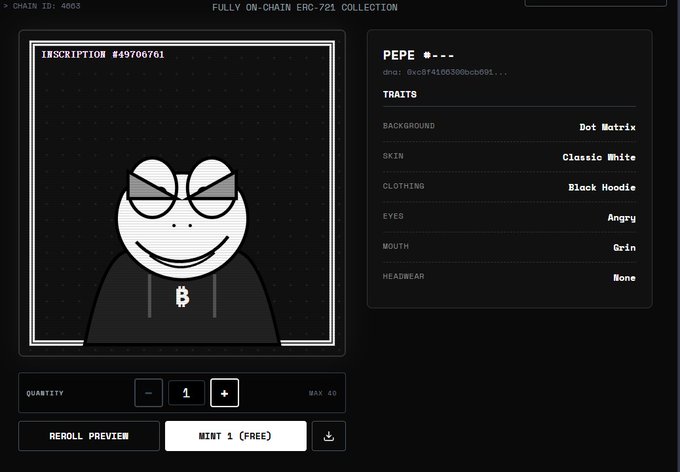Click the INSCRIPTION #49706761 label
Screen dimensions: 680x472
(x=103, y=55)
